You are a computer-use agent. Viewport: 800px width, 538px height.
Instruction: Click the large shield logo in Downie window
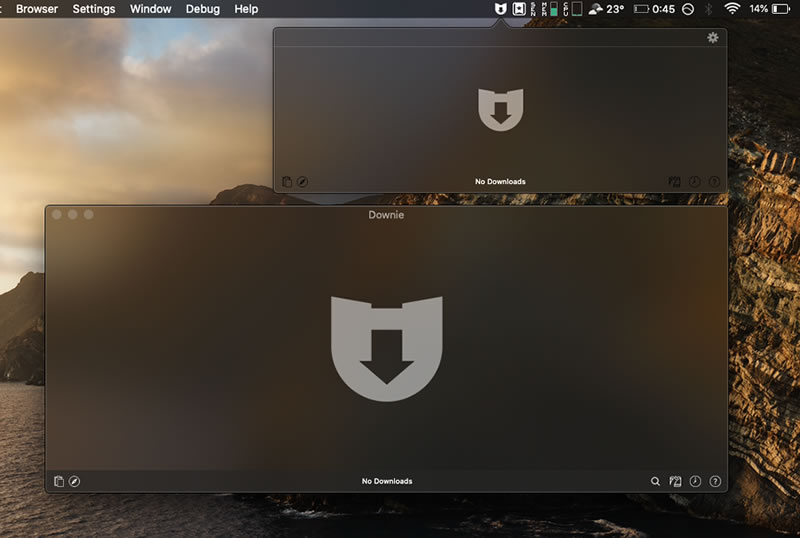pyautogui.click(x=387, y=349)
